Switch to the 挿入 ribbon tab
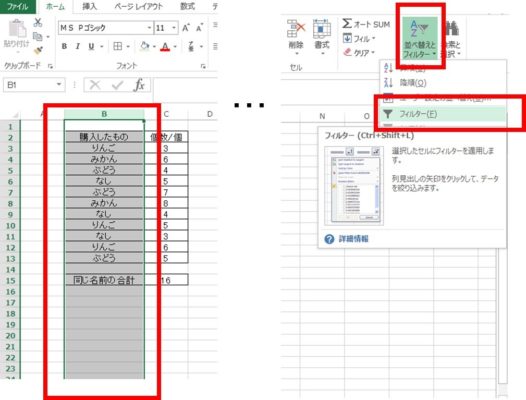Viewport: 526px width, 400px height. coord(90,6)
